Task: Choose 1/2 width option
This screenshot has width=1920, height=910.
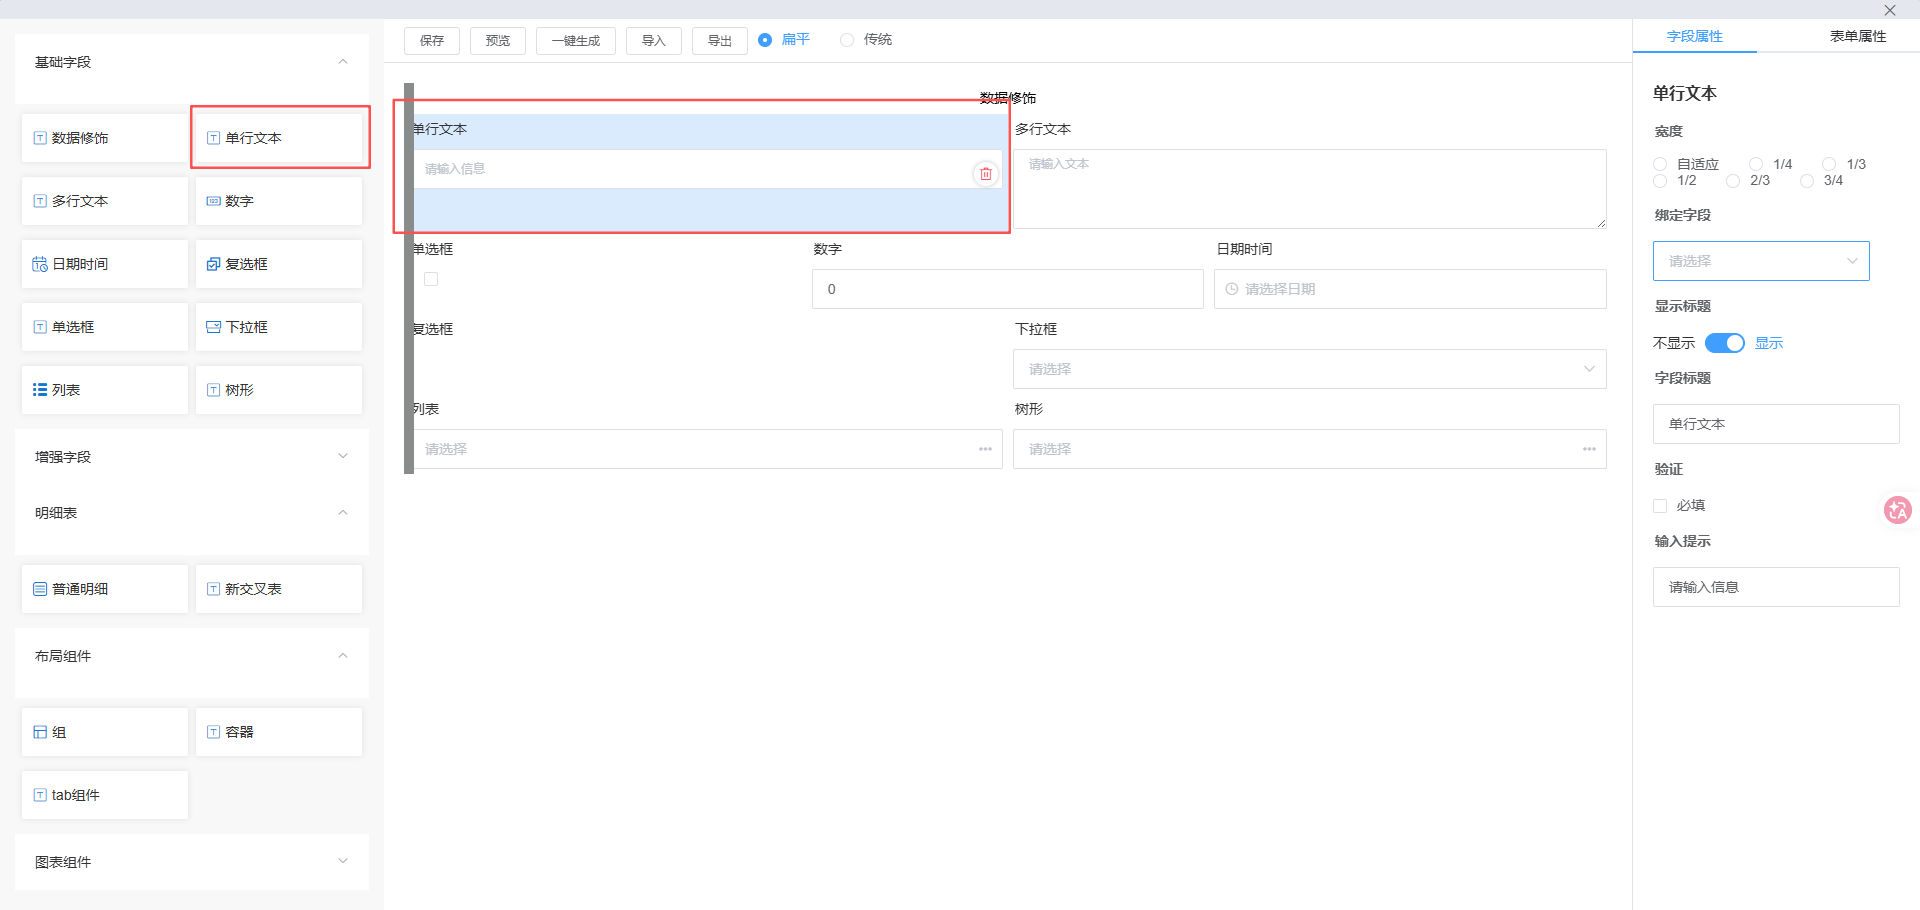Action: pos(1660,181)
